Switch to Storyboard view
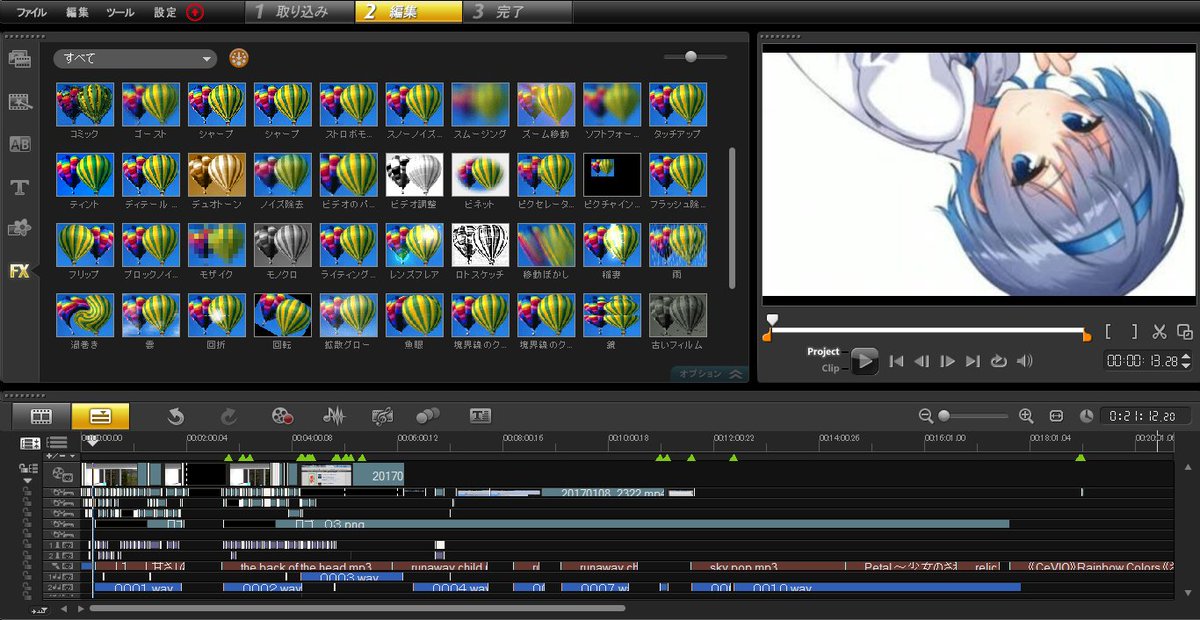Image resolution: width=1200 pixels, height=620 pixels. [41, 416]
